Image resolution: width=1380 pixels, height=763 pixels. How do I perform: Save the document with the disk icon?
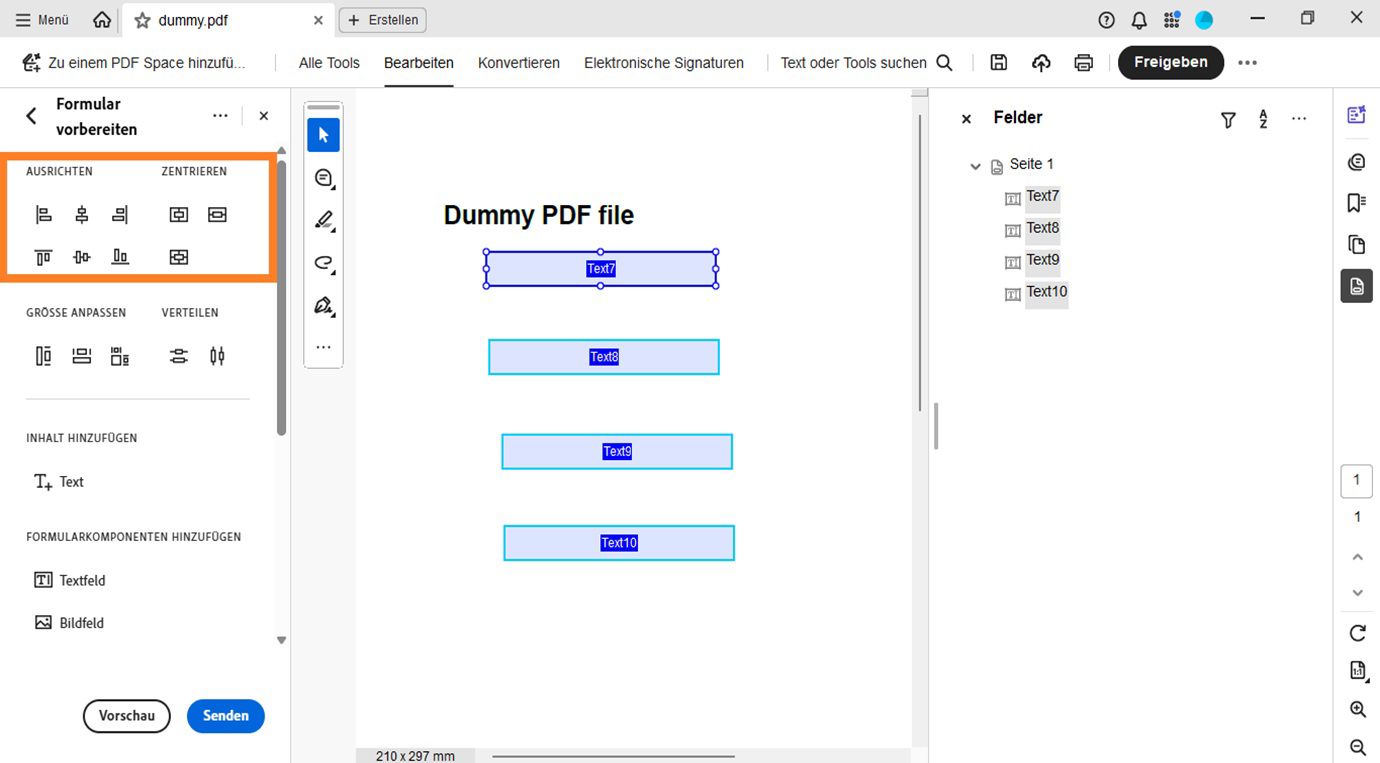(998, 62)
